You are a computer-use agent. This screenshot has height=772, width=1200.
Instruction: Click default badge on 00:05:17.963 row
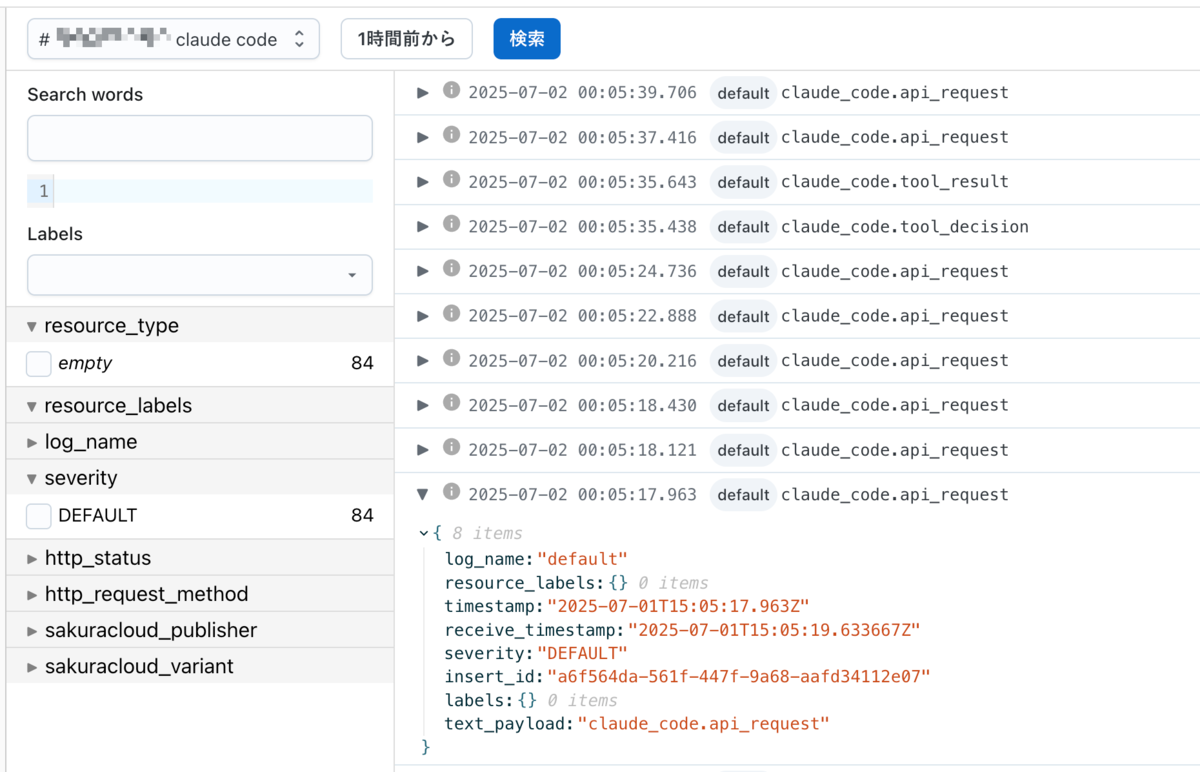743,494
